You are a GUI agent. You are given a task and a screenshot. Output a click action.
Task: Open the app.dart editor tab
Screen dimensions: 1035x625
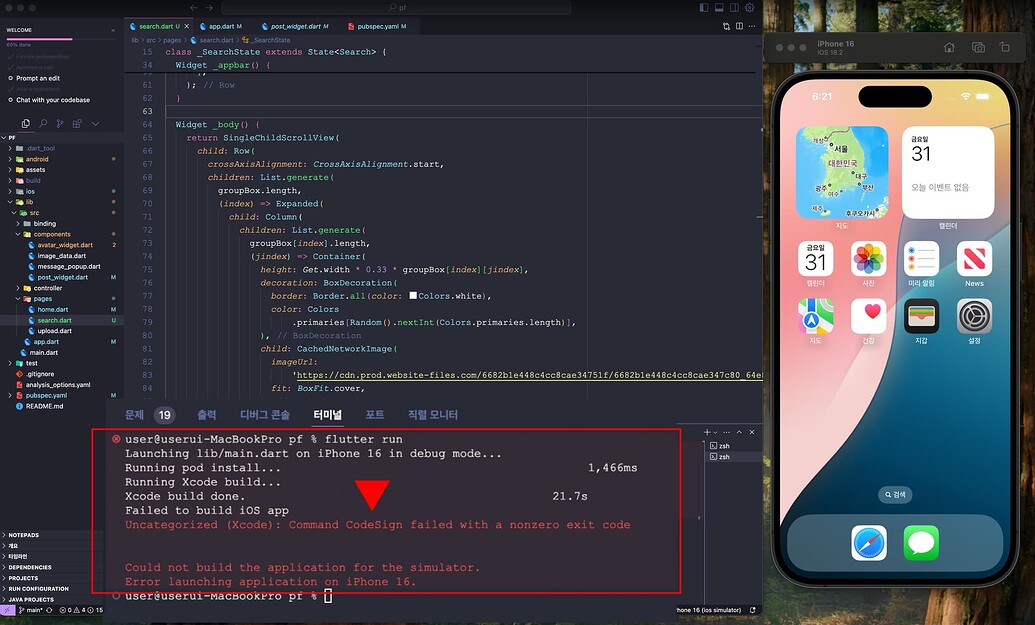[x=221, y=26]
